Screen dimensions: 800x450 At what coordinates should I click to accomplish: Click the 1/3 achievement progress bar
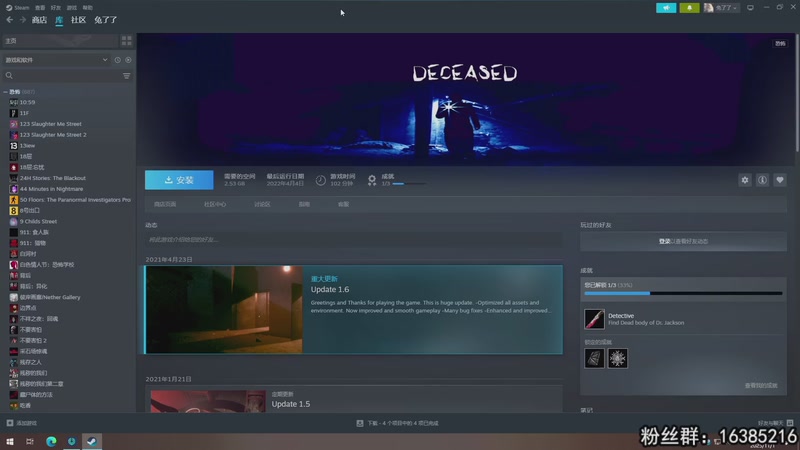click(683, 293)
